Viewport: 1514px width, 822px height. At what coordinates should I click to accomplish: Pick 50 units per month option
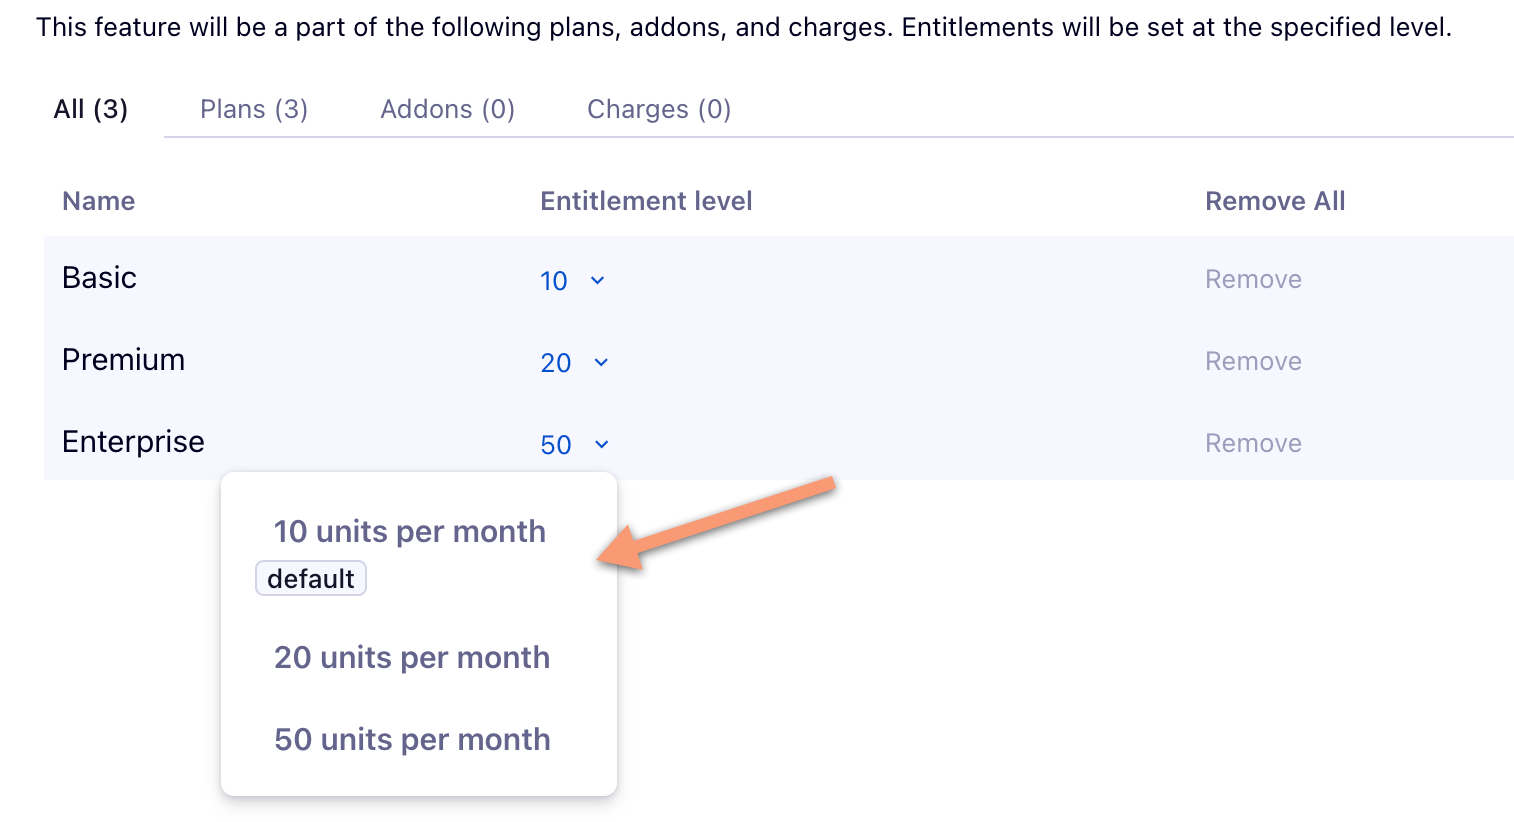(412, 739)
